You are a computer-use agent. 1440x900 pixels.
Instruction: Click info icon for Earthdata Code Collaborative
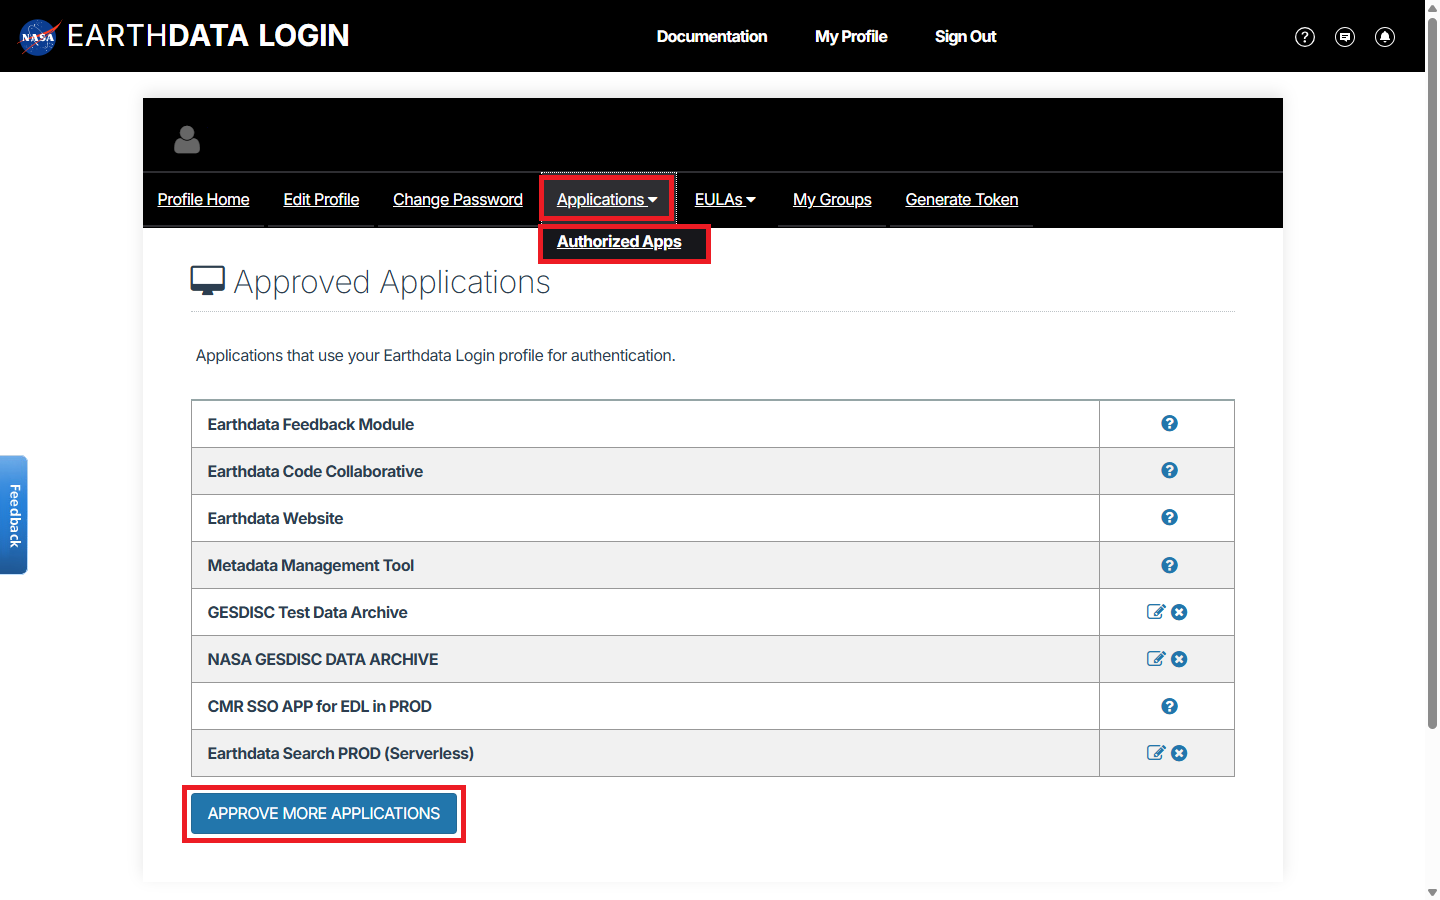[1169, 470]
